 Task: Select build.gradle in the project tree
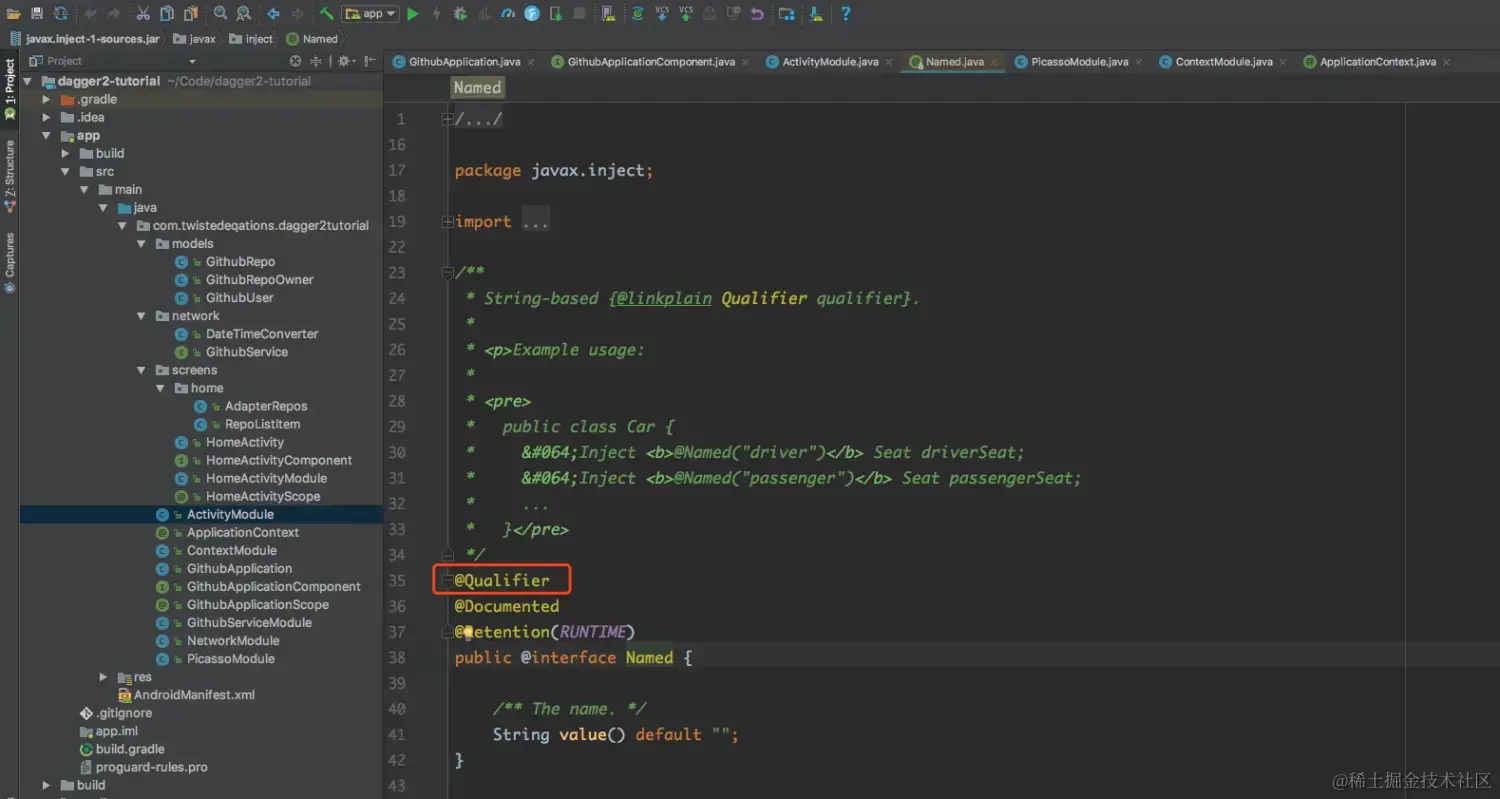(130, 749)
